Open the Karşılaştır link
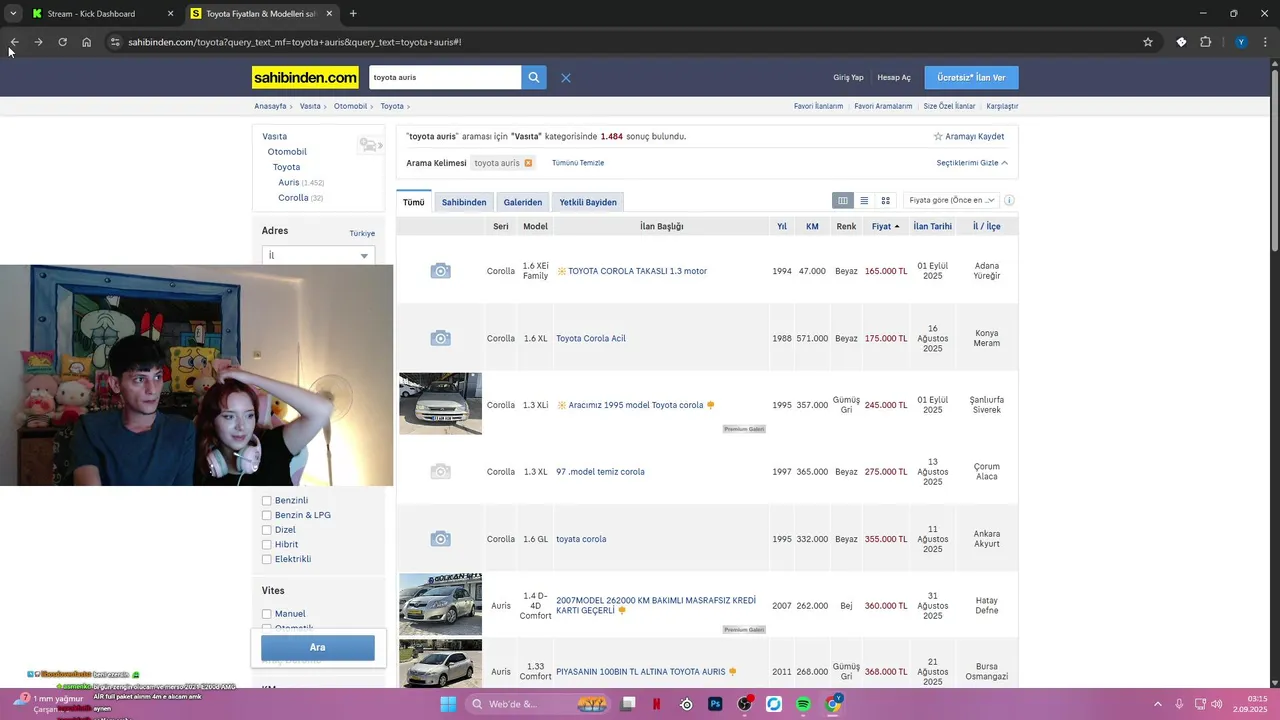The image size is (1280, 720). (x=1002, y=106)
